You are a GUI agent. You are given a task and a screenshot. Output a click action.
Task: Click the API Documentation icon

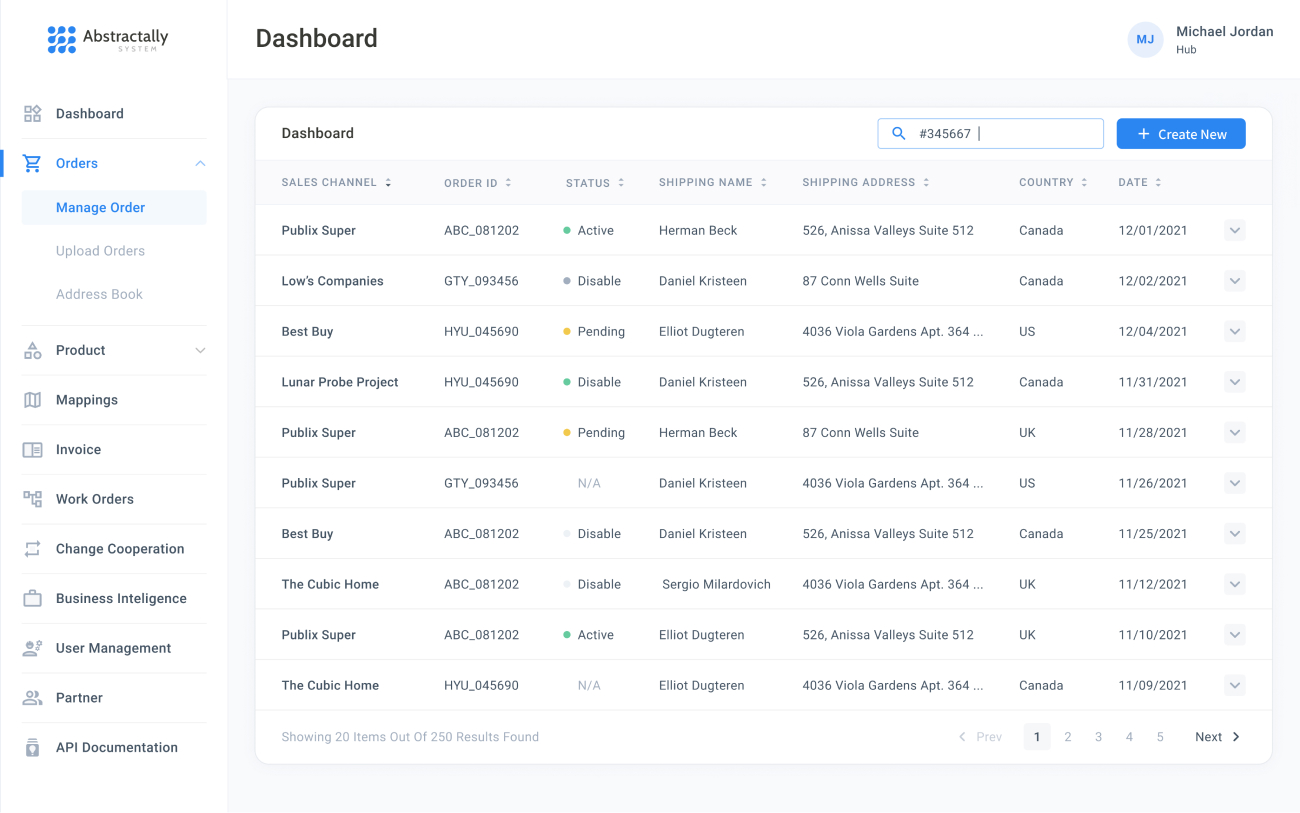click(x=33, y=748)
